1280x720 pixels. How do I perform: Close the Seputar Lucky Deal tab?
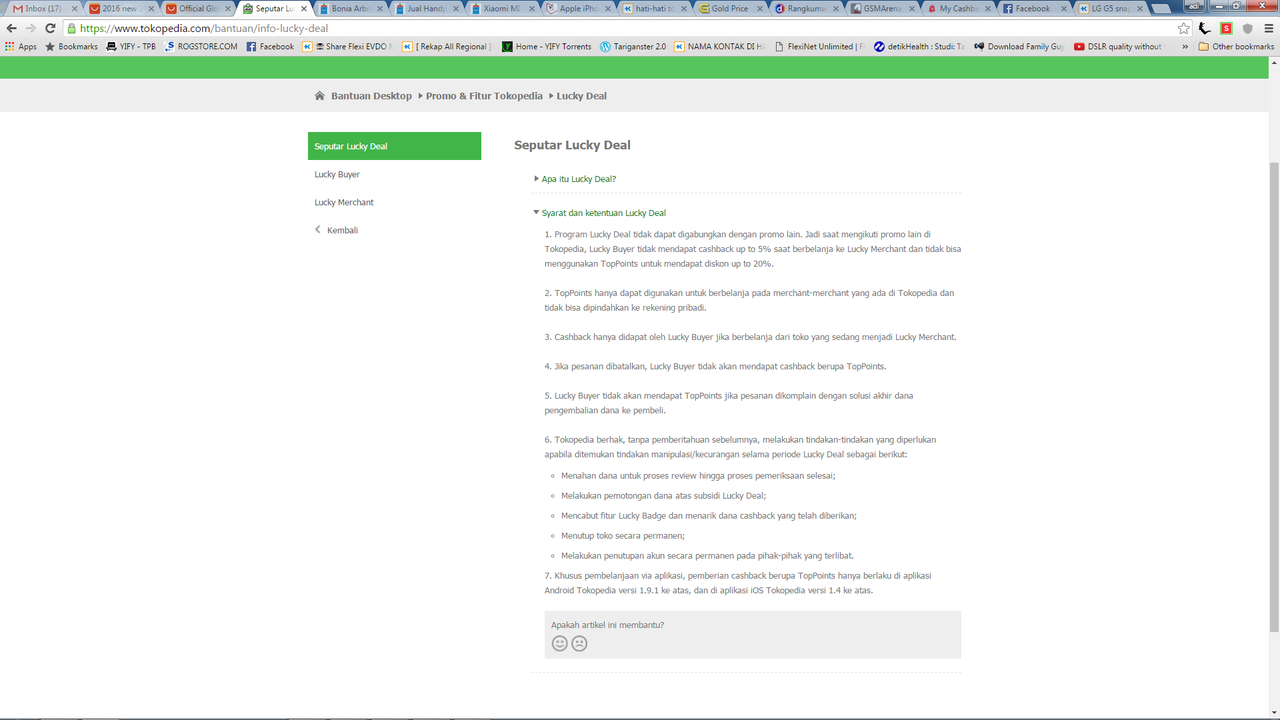coord(303,8)
